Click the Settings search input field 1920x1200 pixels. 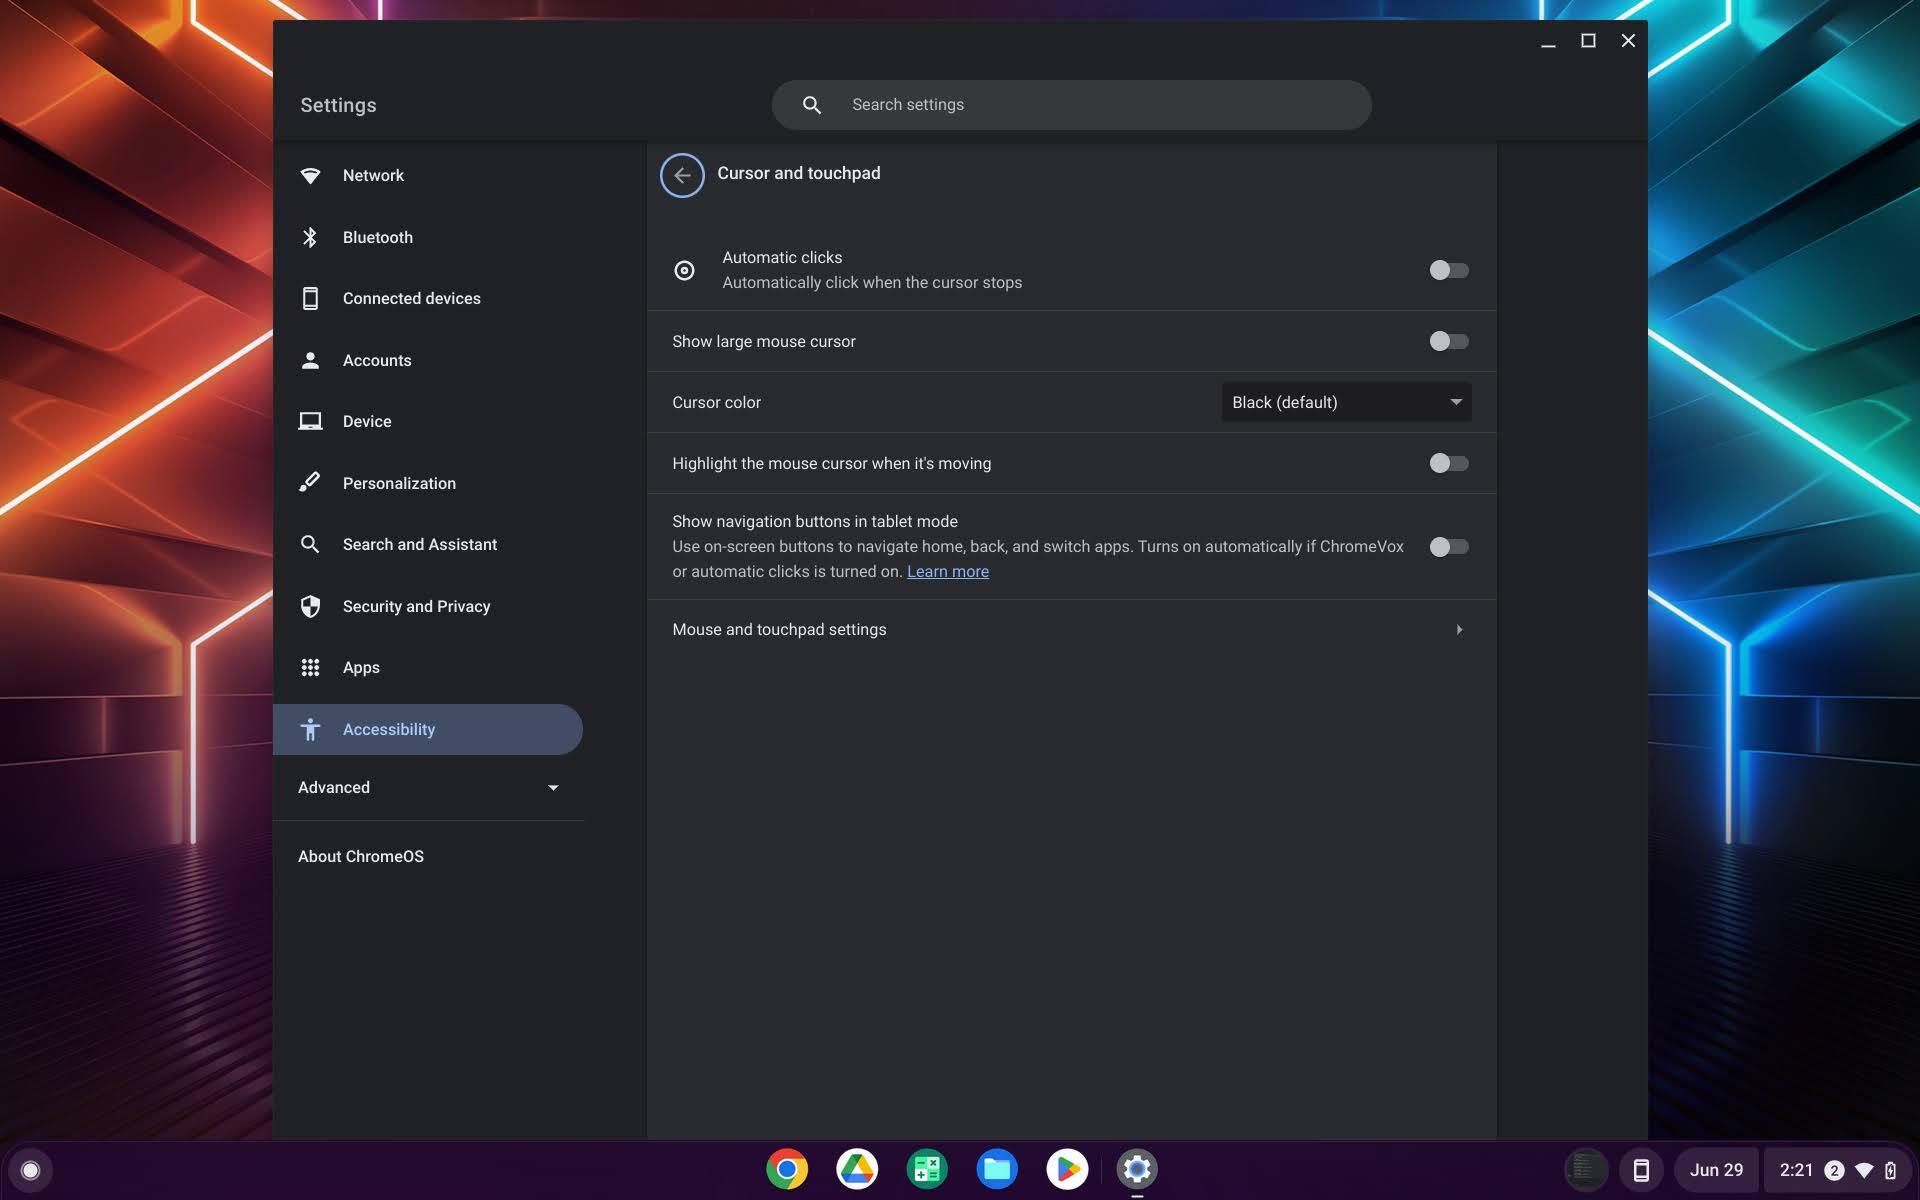(x=1070, y=104)
